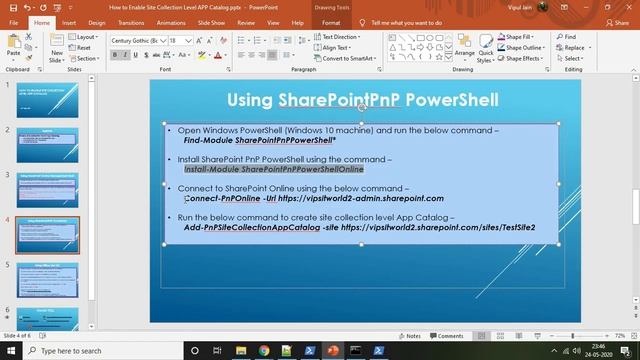Select the rectangle shape in shapes gallery
640x360 pixels.
(x=420, y=38)
